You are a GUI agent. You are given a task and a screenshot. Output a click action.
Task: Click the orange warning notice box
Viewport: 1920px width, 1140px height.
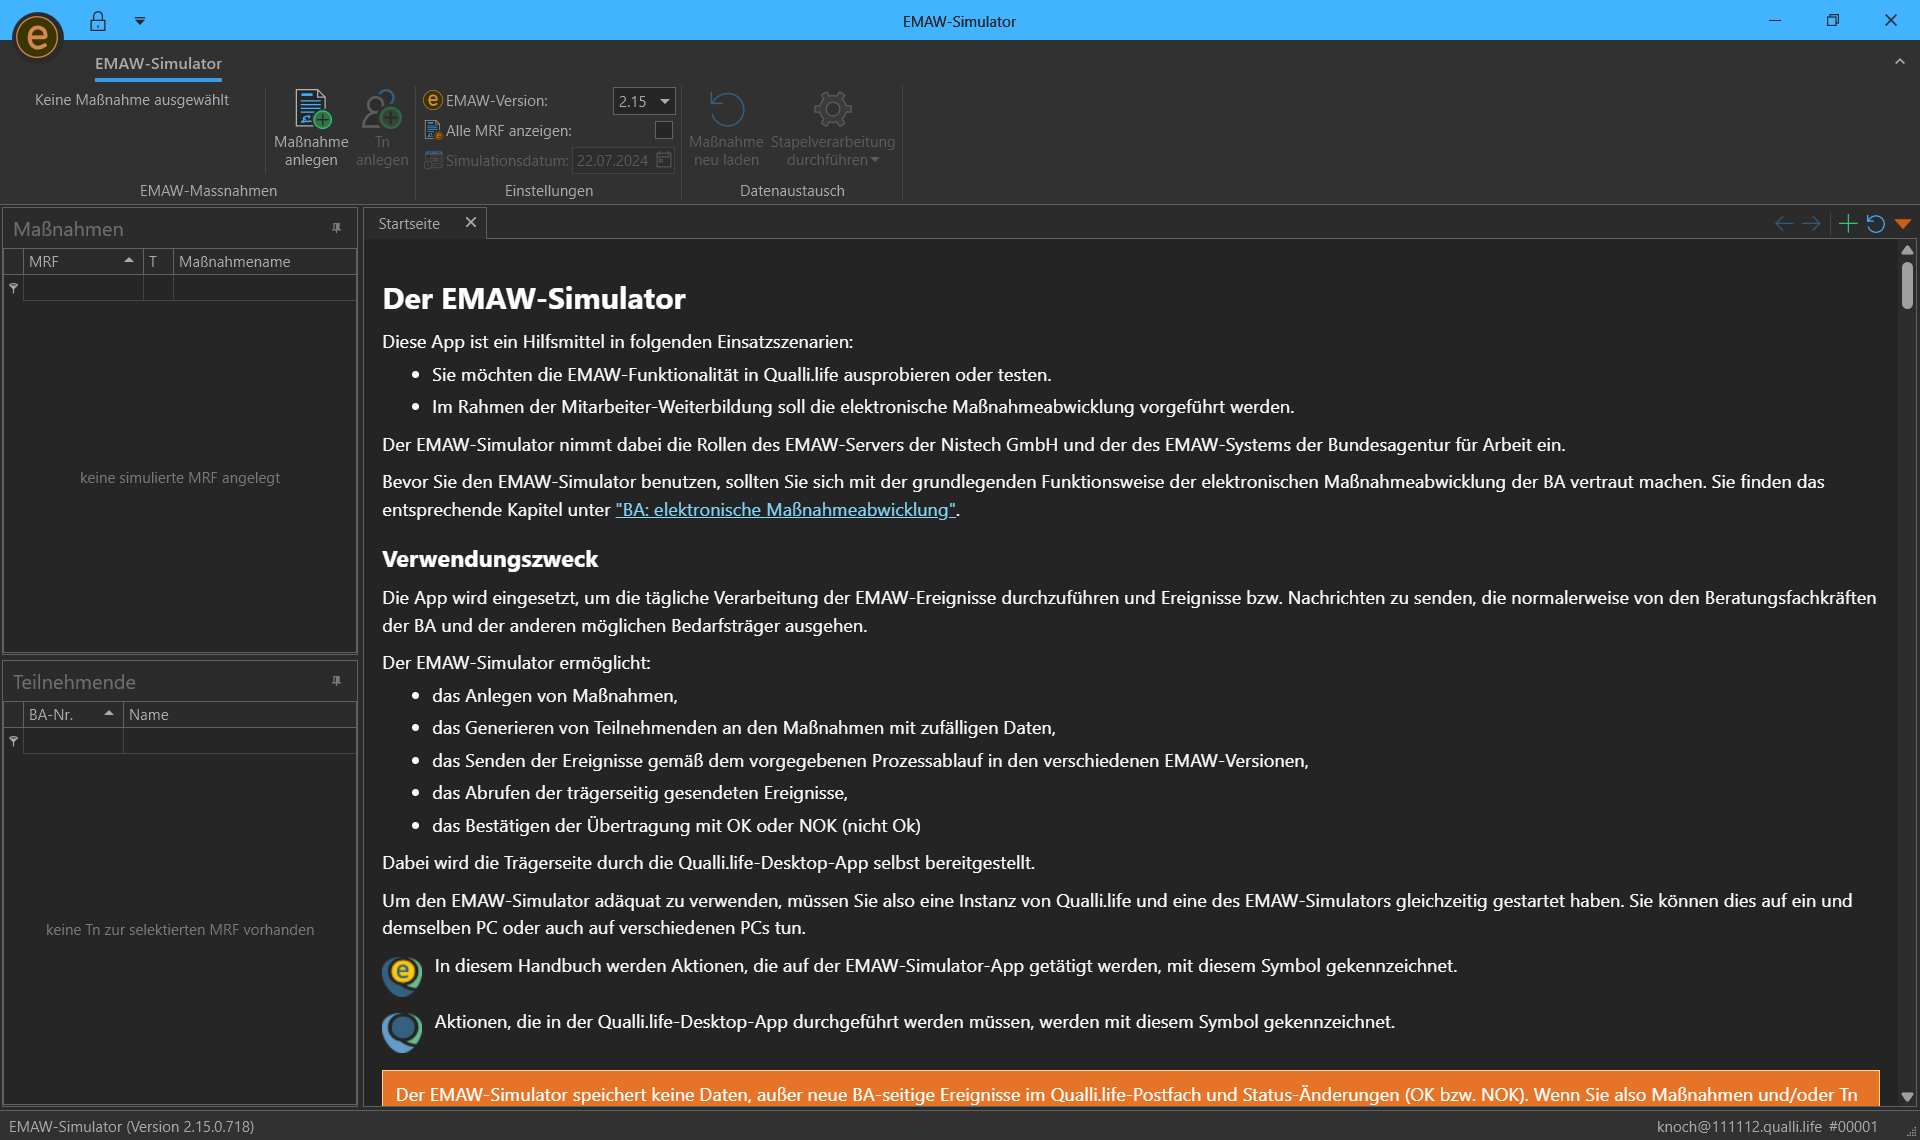tap(1130, 1089)
